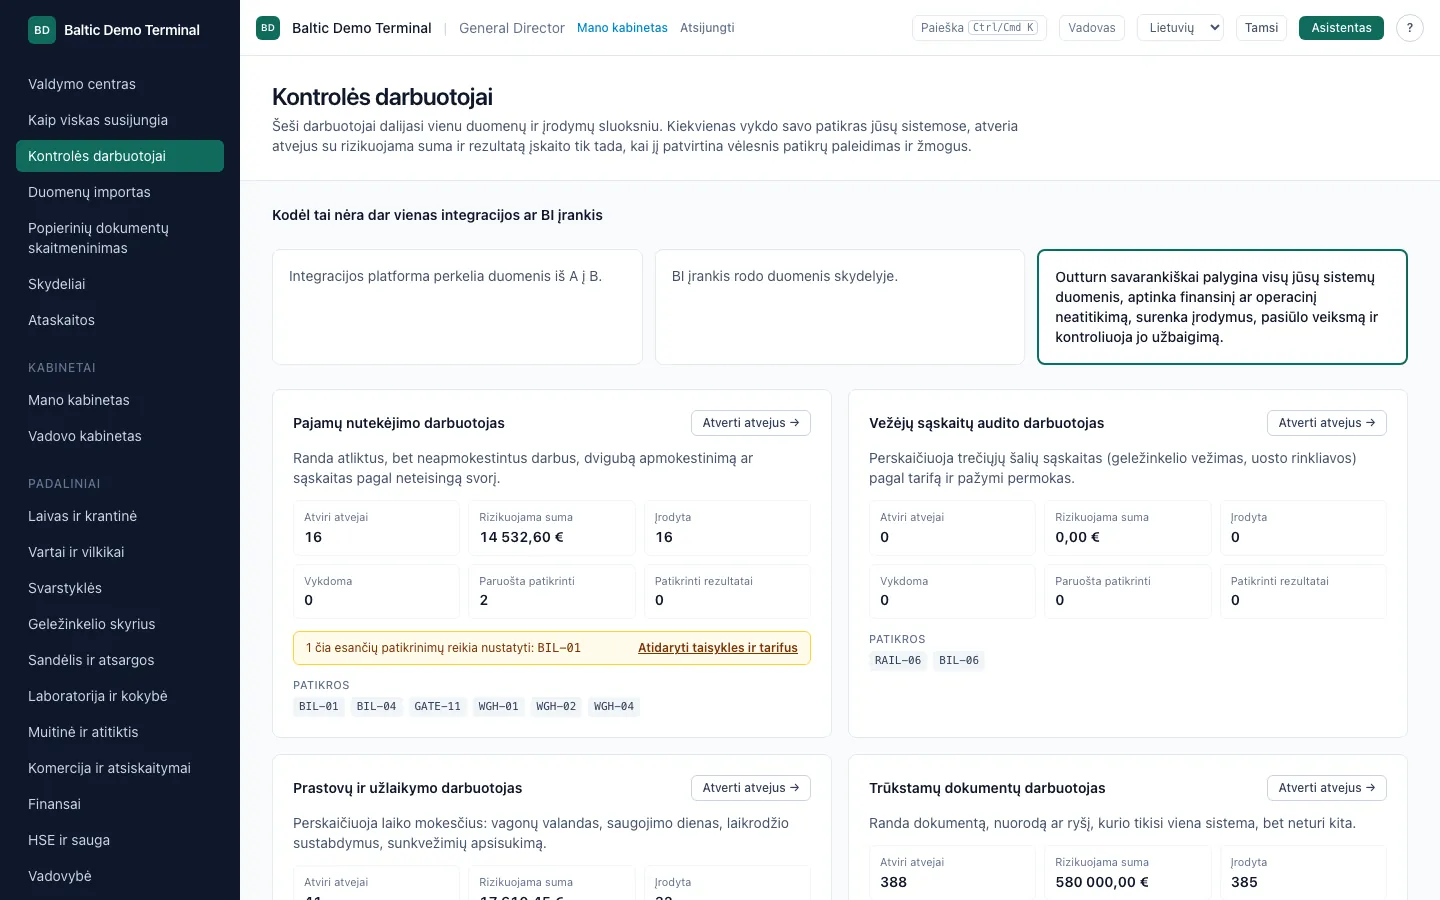Open the help question mark button
The height and width of the screenshot is (900, 1440).
coord(1409,28)
